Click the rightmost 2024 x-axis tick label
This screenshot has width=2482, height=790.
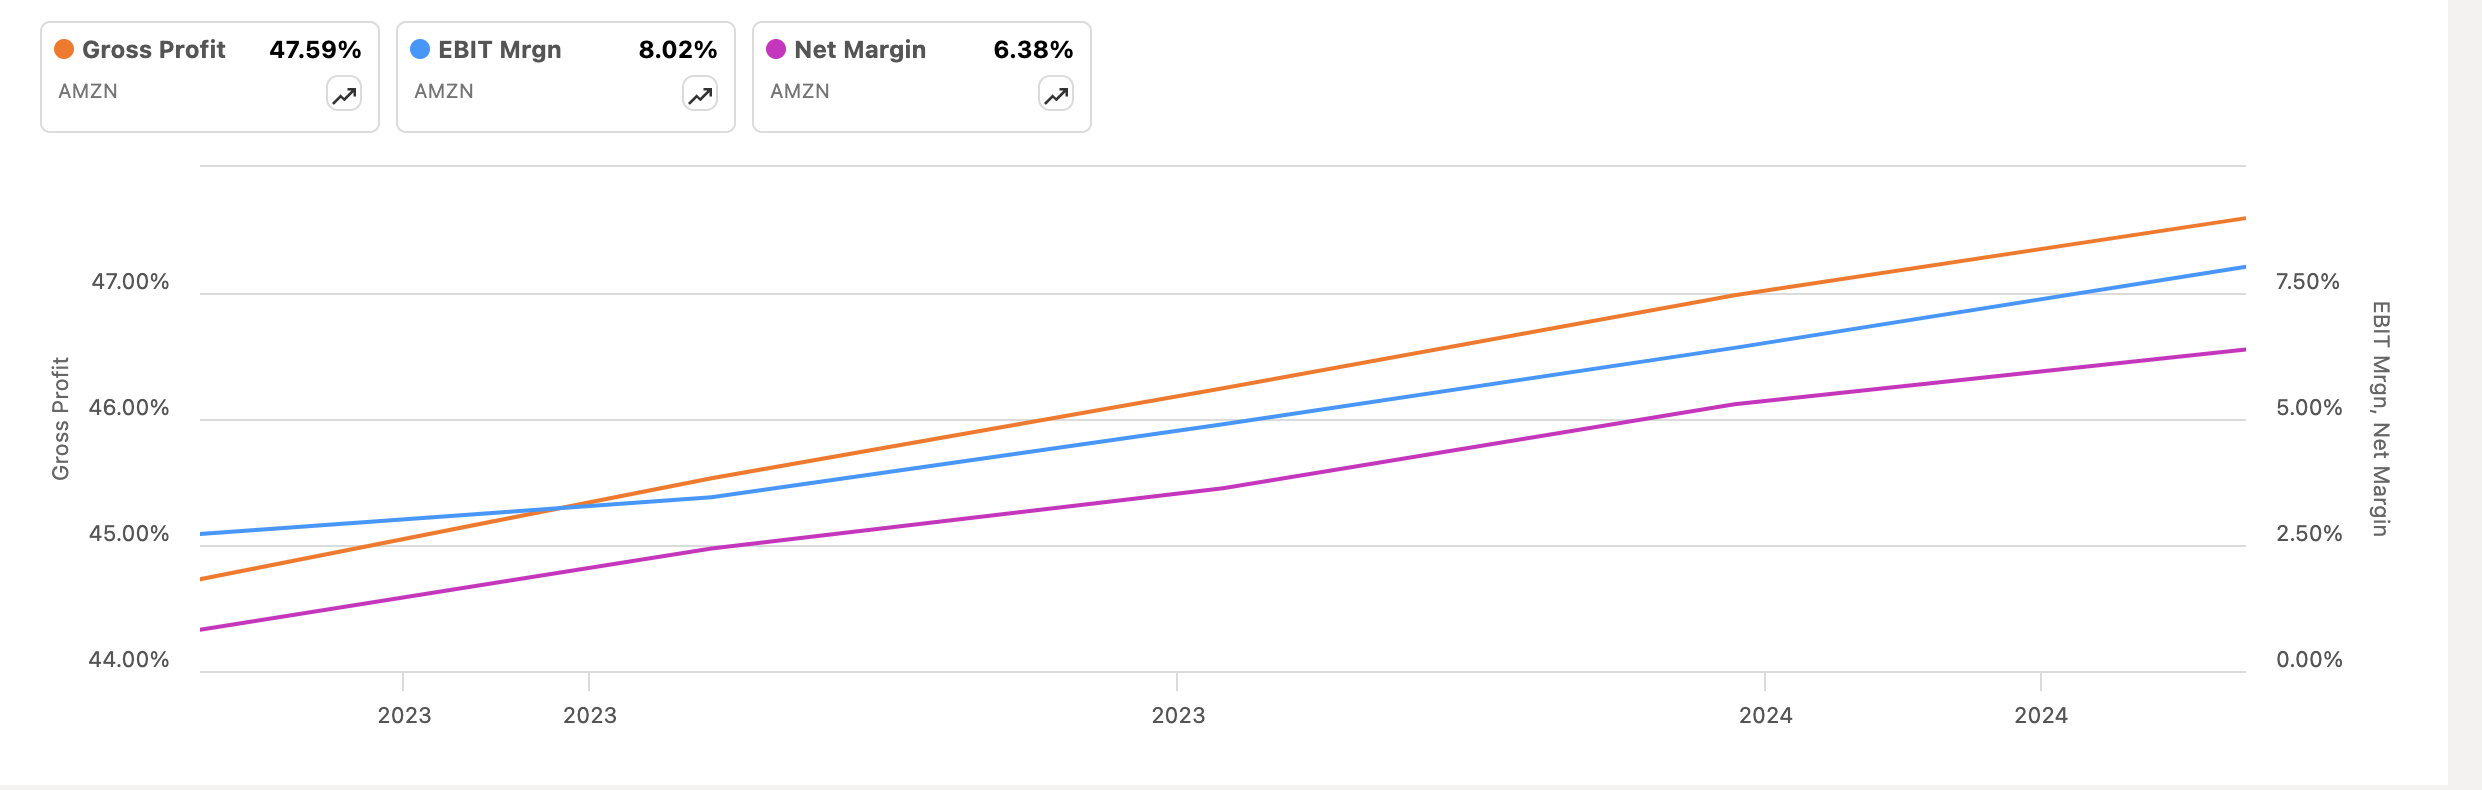click(x=2041, y=715)
